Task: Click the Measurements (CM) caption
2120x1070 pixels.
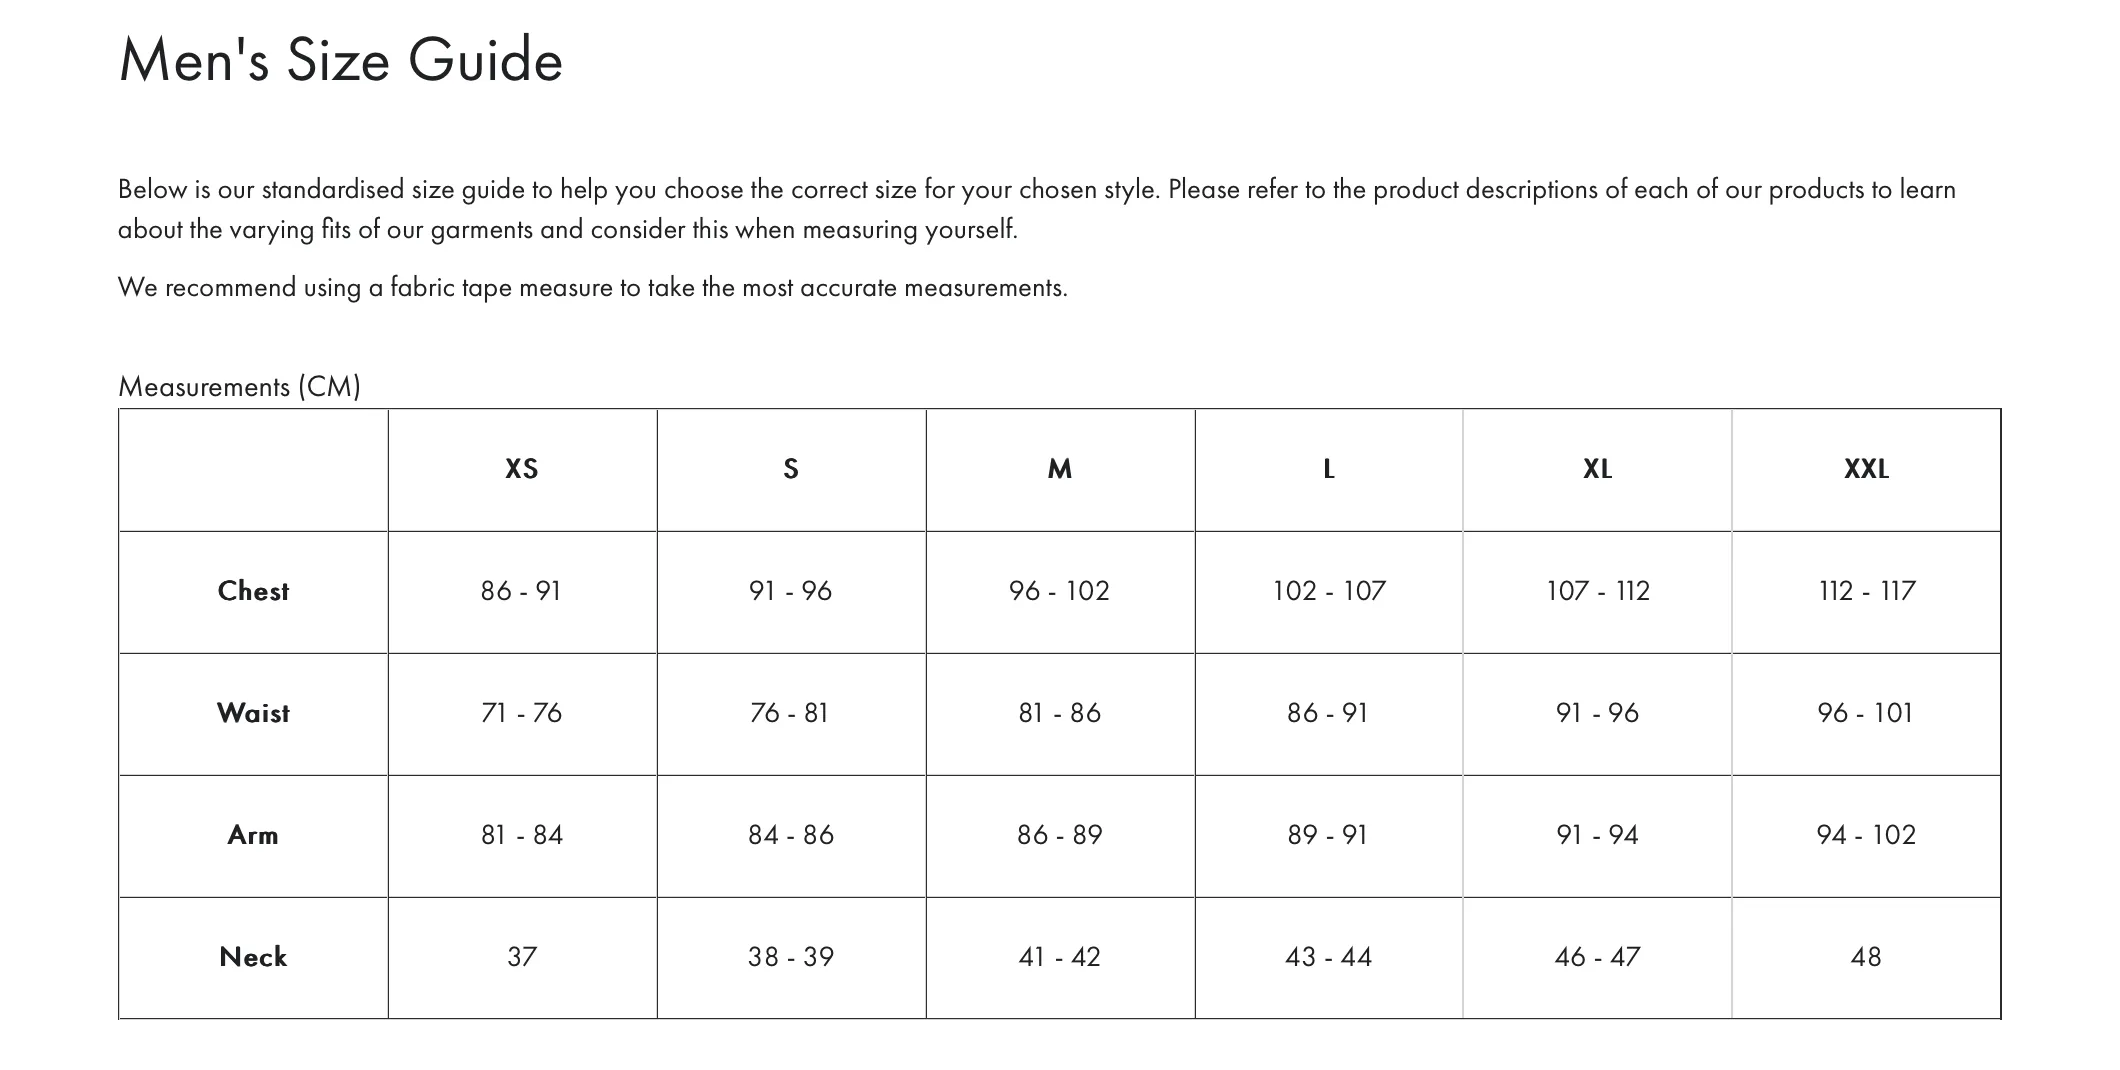Action: [x=239, y=387]
